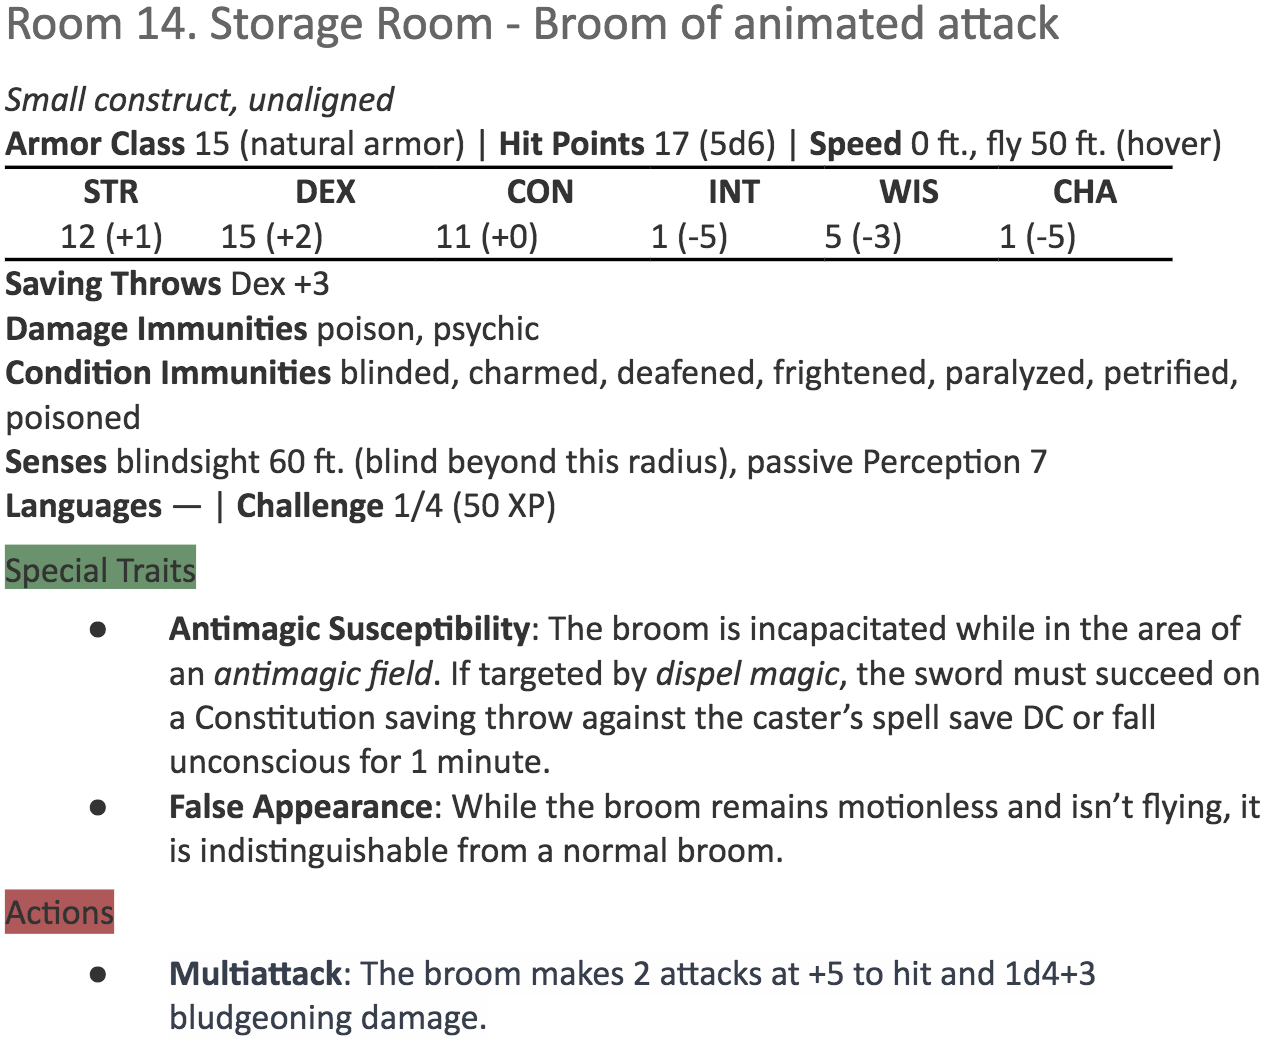This screenshot has width=1272, height=1044.
Task: Click the red Actions highlighted label
Action: [x=60, y=912]
